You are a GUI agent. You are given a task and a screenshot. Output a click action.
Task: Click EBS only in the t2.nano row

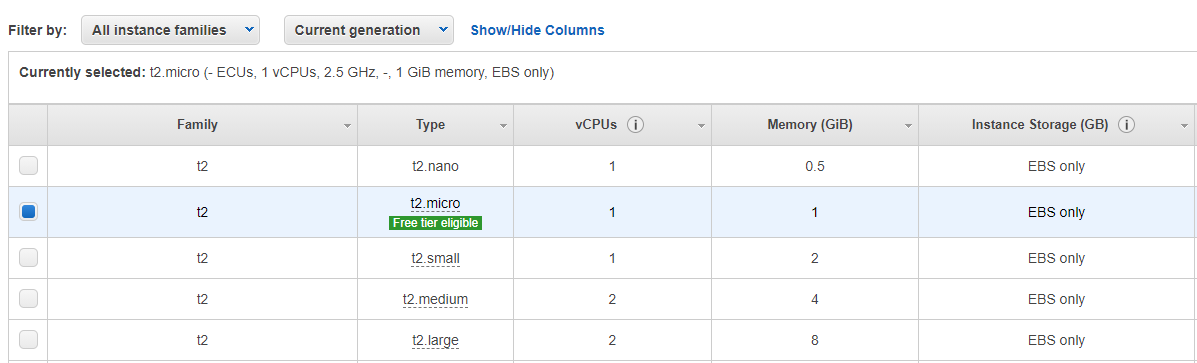tap(1056, 166)
